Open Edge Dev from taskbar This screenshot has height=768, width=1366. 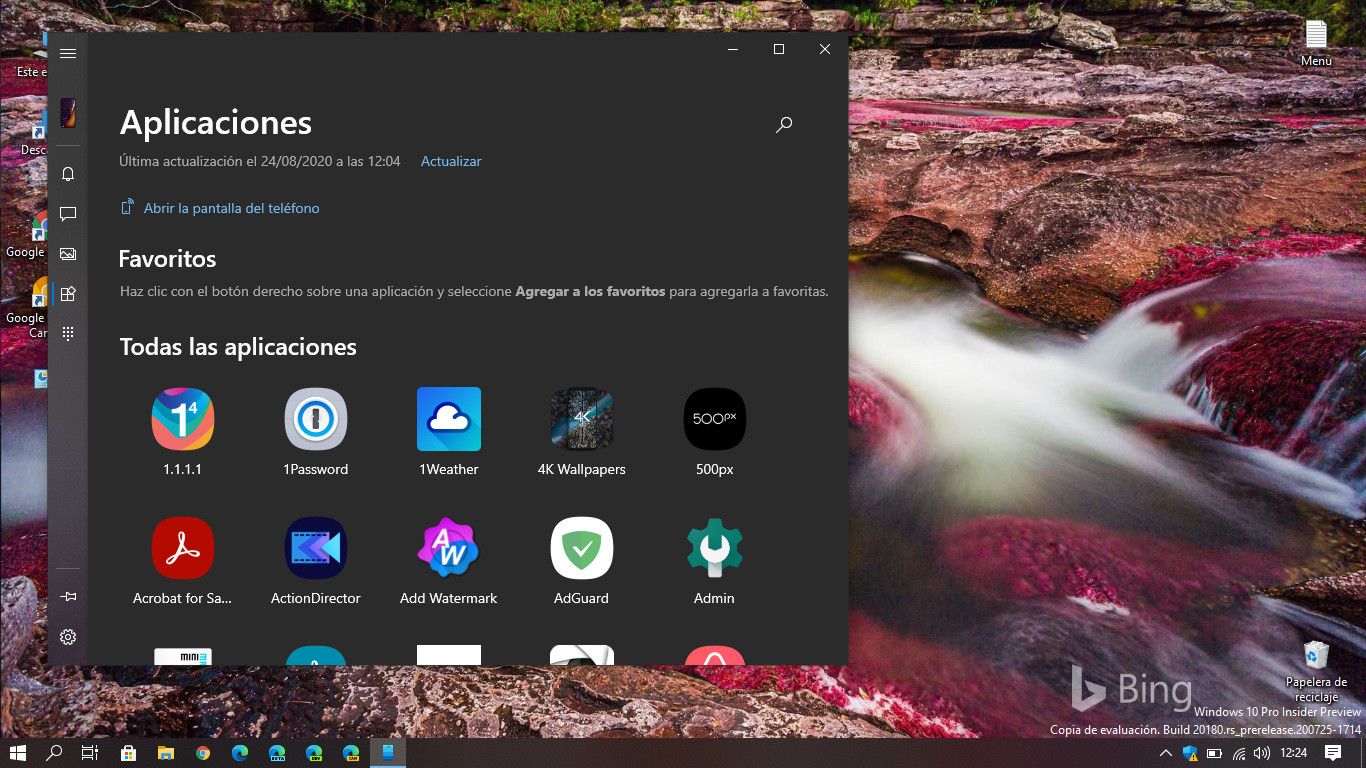314,752
